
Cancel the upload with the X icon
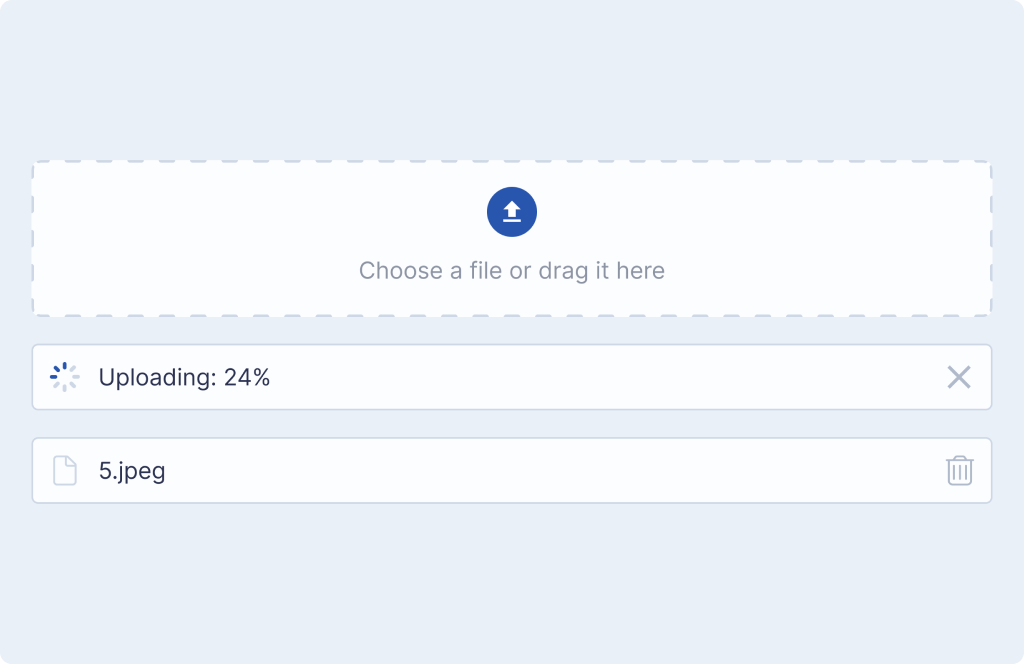(959, 377)
